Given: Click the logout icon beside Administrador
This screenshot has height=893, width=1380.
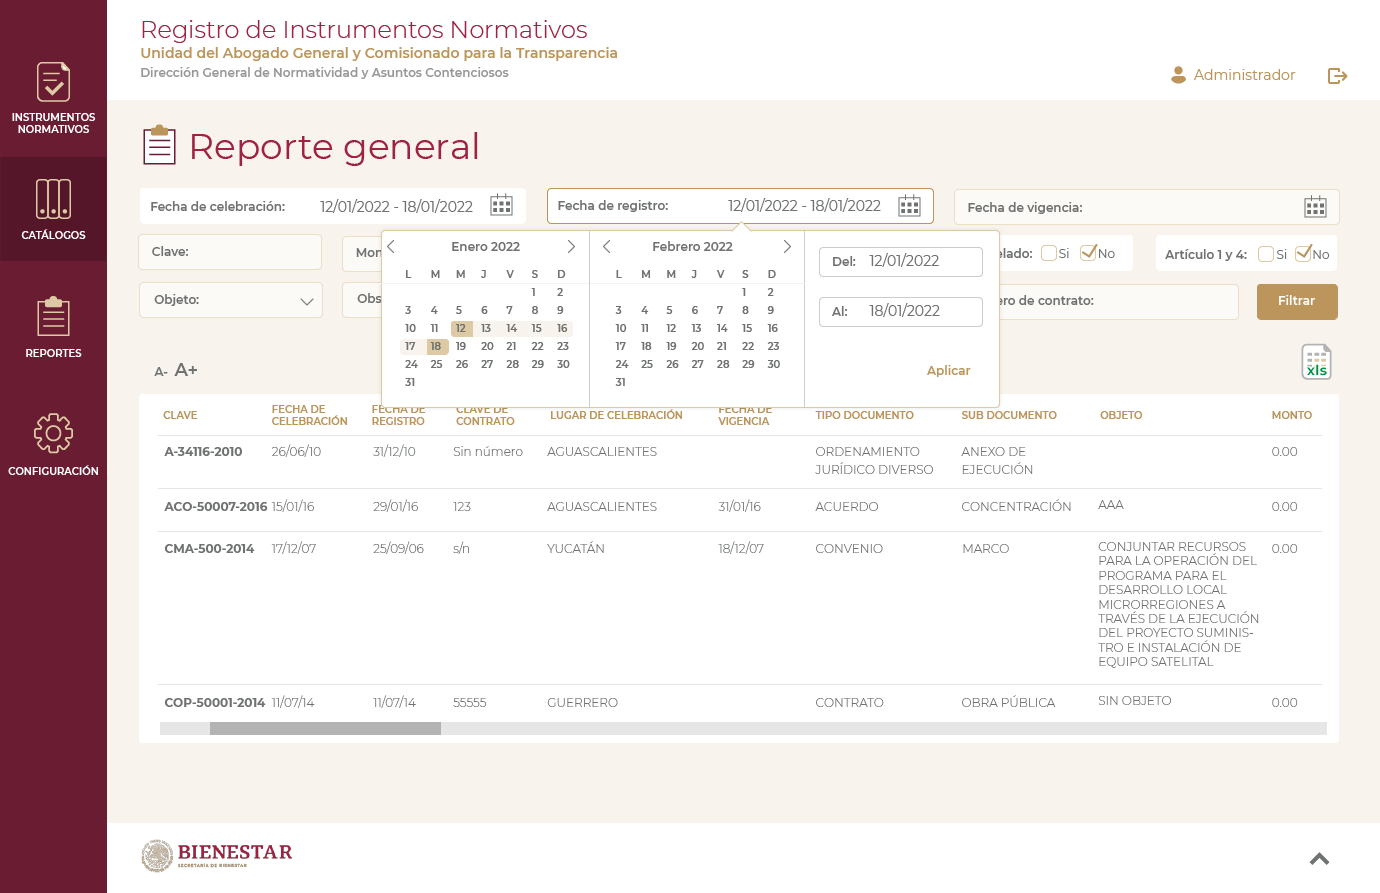Looking at the screenshot, I should pyautogui.click(x=1337, y=76).
